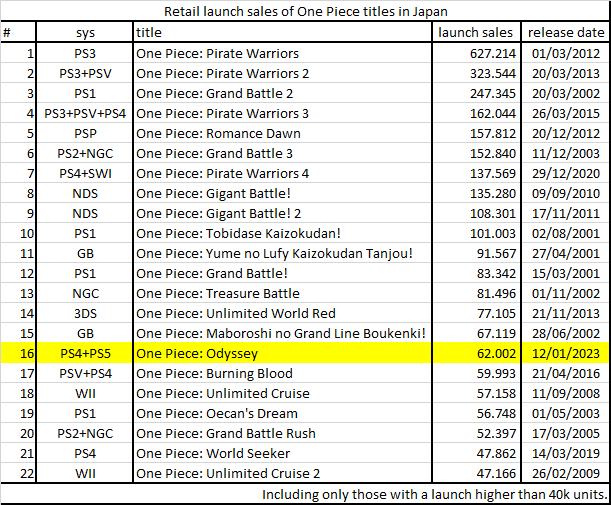
Task: Select 'One Piece: Pirate Warriors 4' title
Action: 222,173
